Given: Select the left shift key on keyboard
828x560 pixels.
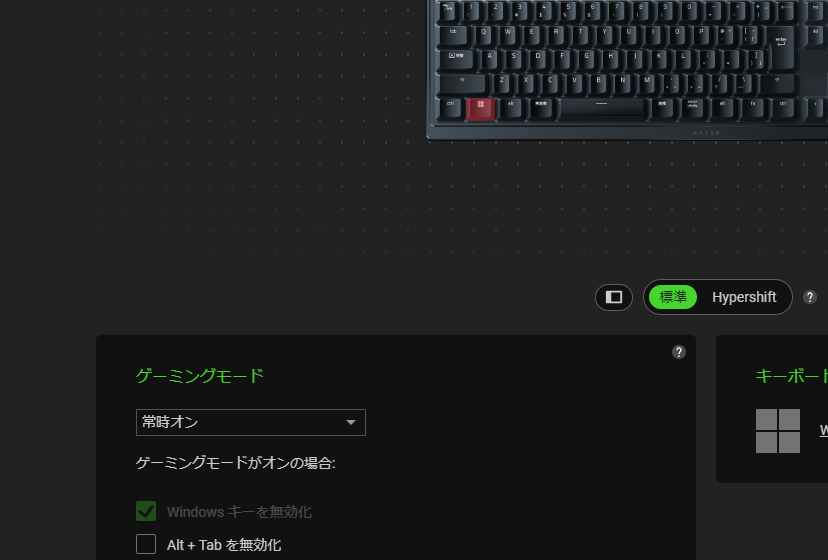Looking at the screenshot, I should pyautogui.click(x=463, y=83).
